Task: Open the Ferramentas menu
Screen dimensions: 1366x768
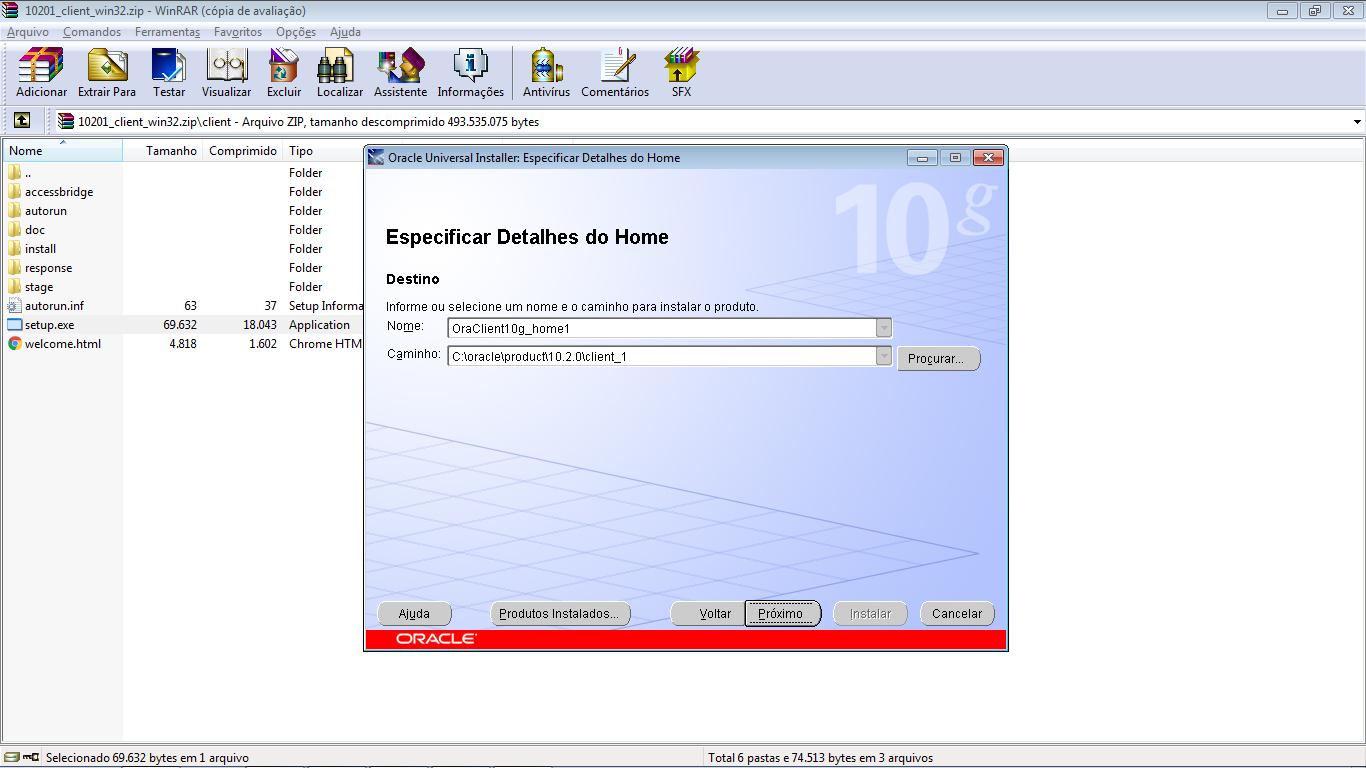Action: 167,31
